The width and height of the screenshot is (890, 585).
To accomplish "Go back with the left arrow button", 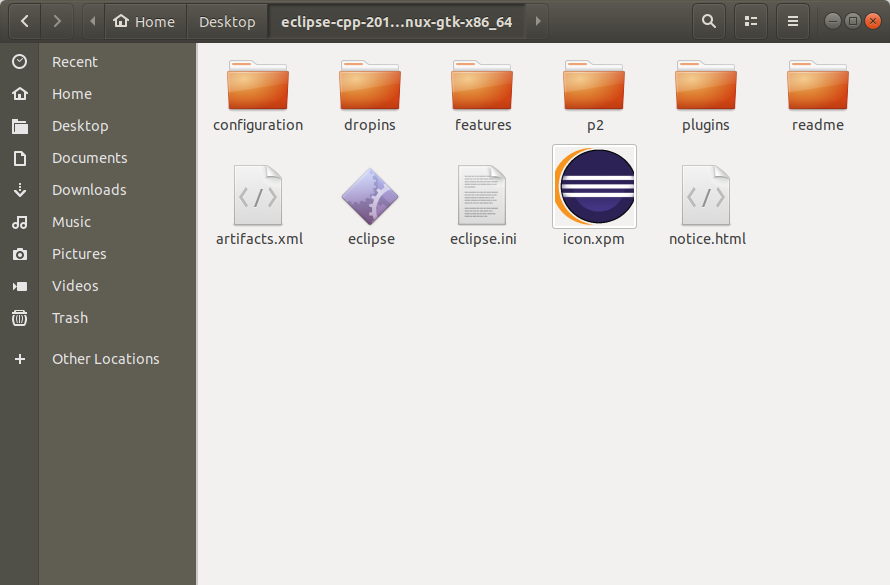I will pyautogui.click(x=24, y=22).
